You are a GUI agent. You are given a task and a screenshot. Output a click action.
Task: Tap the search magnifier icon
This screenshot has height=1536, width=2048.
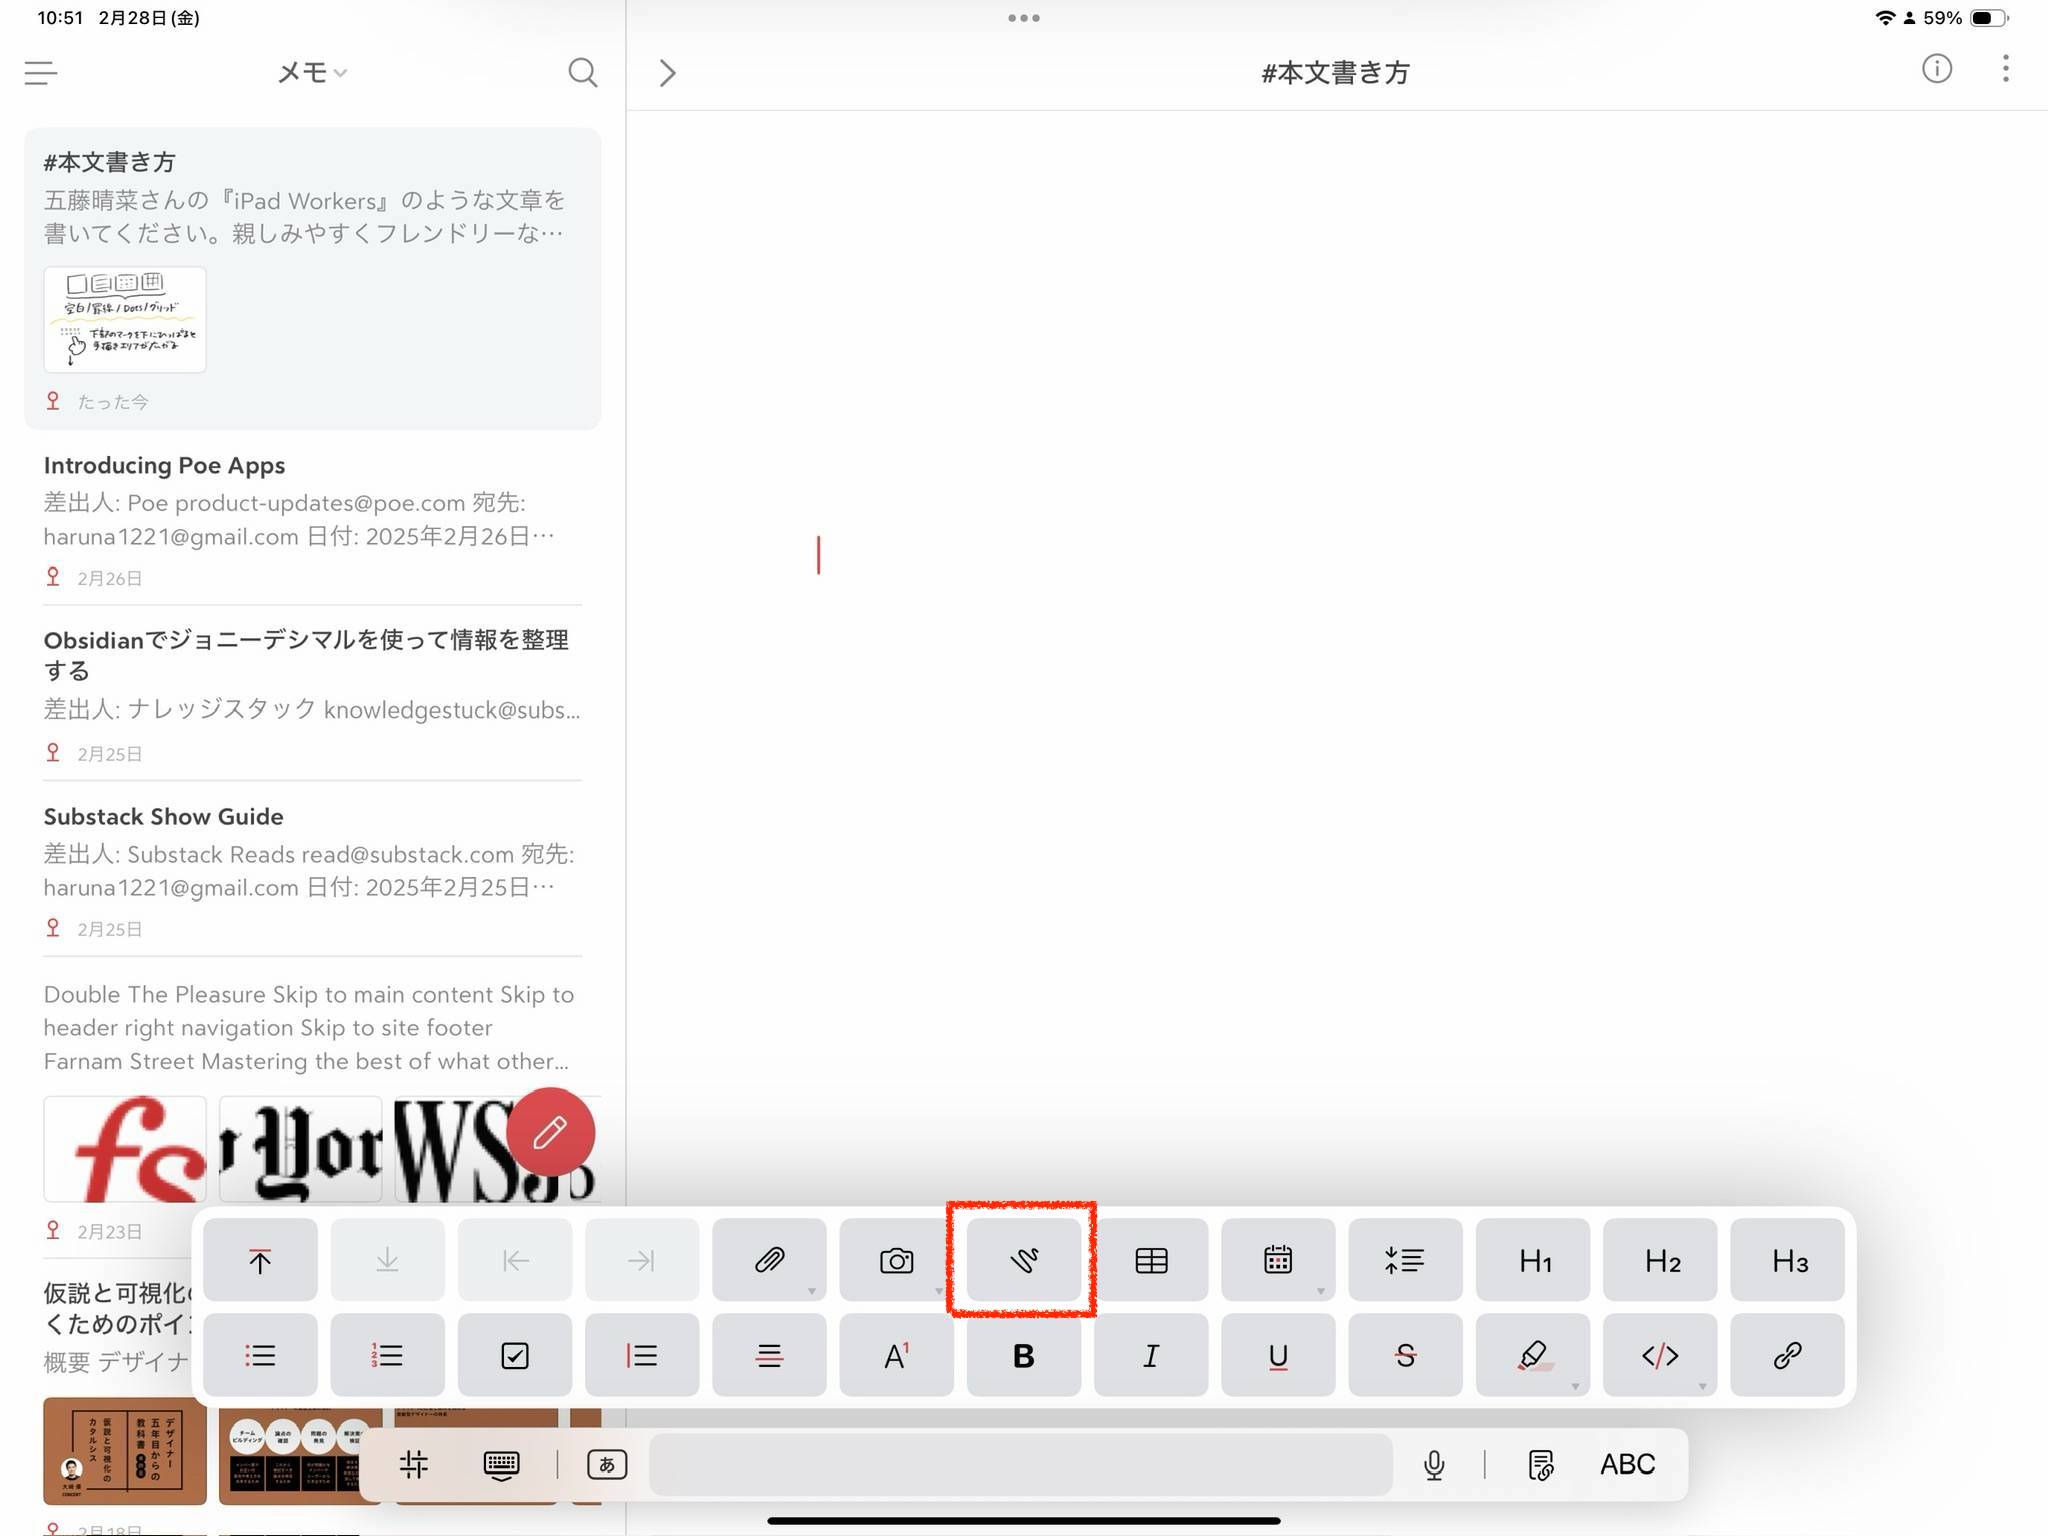[x=582, y=73]
